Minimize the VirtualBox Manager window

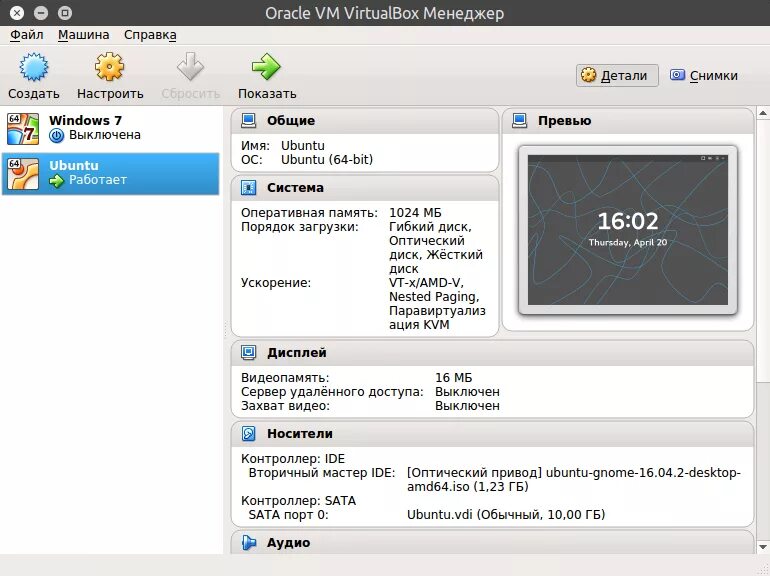[41, 13]
